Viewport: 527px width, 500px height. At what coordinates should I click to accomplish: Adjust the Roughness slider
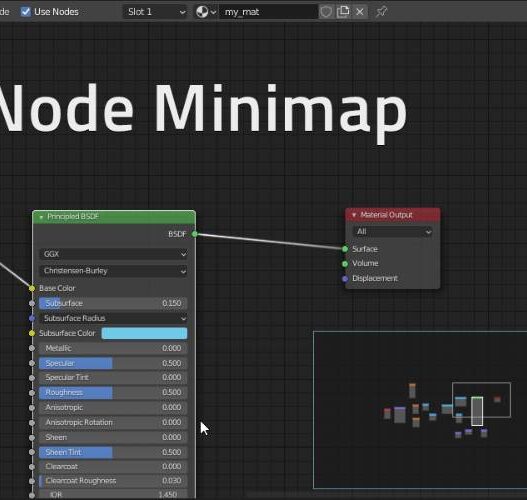point(113,392)
